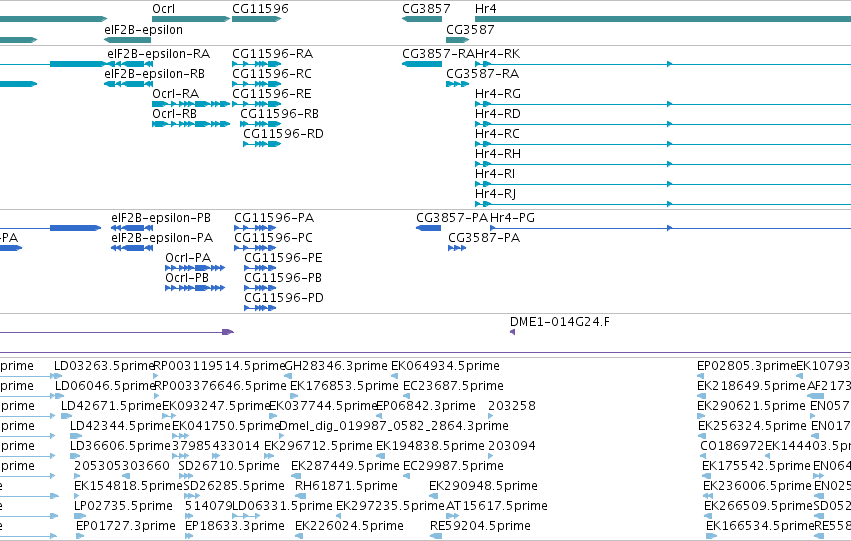Click the CO186972 EST label
Viewport: 851px width, 541px height.
tap(732, 447)
